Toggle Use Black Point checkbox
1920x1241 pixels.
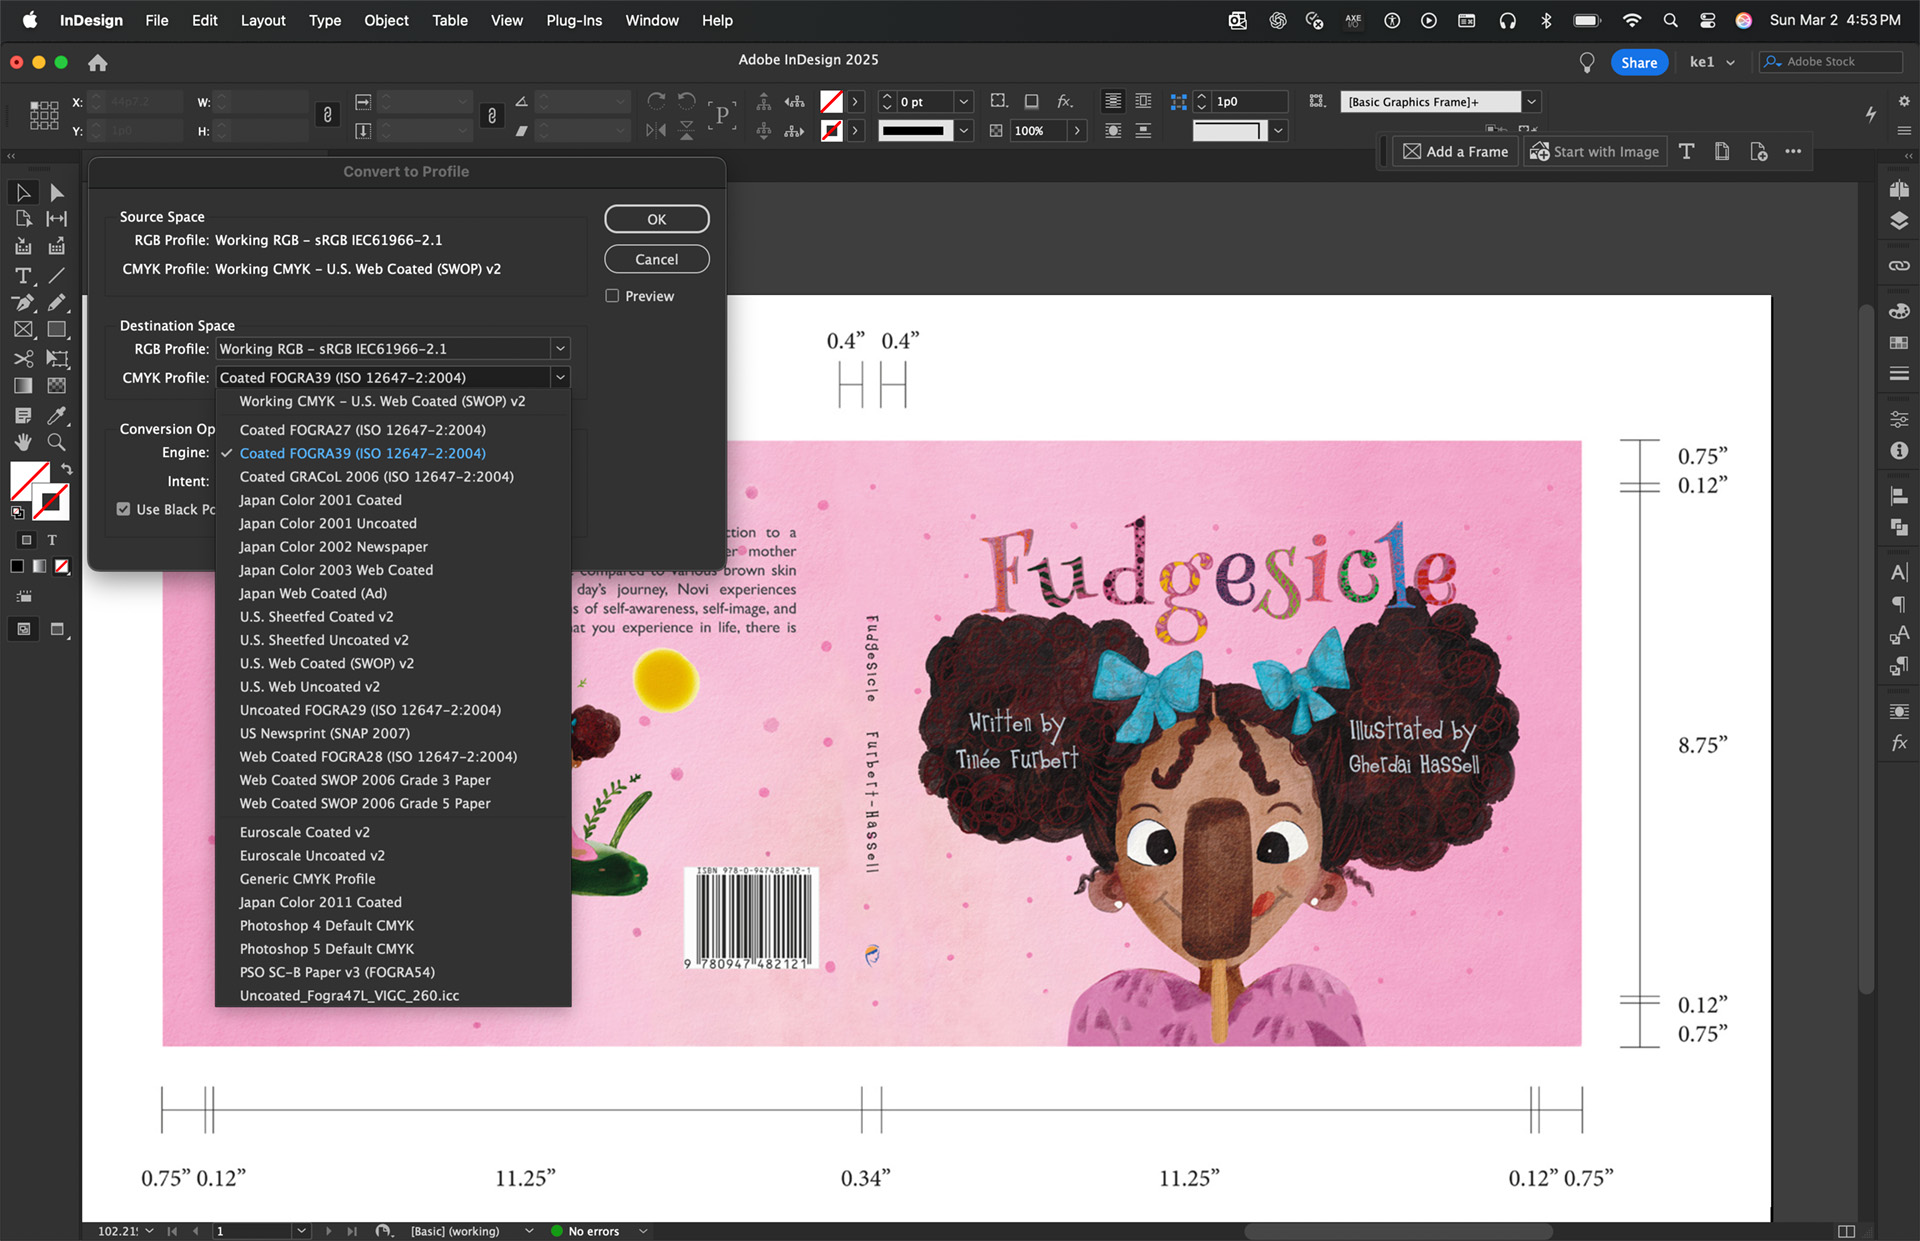pyautogui.click(x=124, y=509)
